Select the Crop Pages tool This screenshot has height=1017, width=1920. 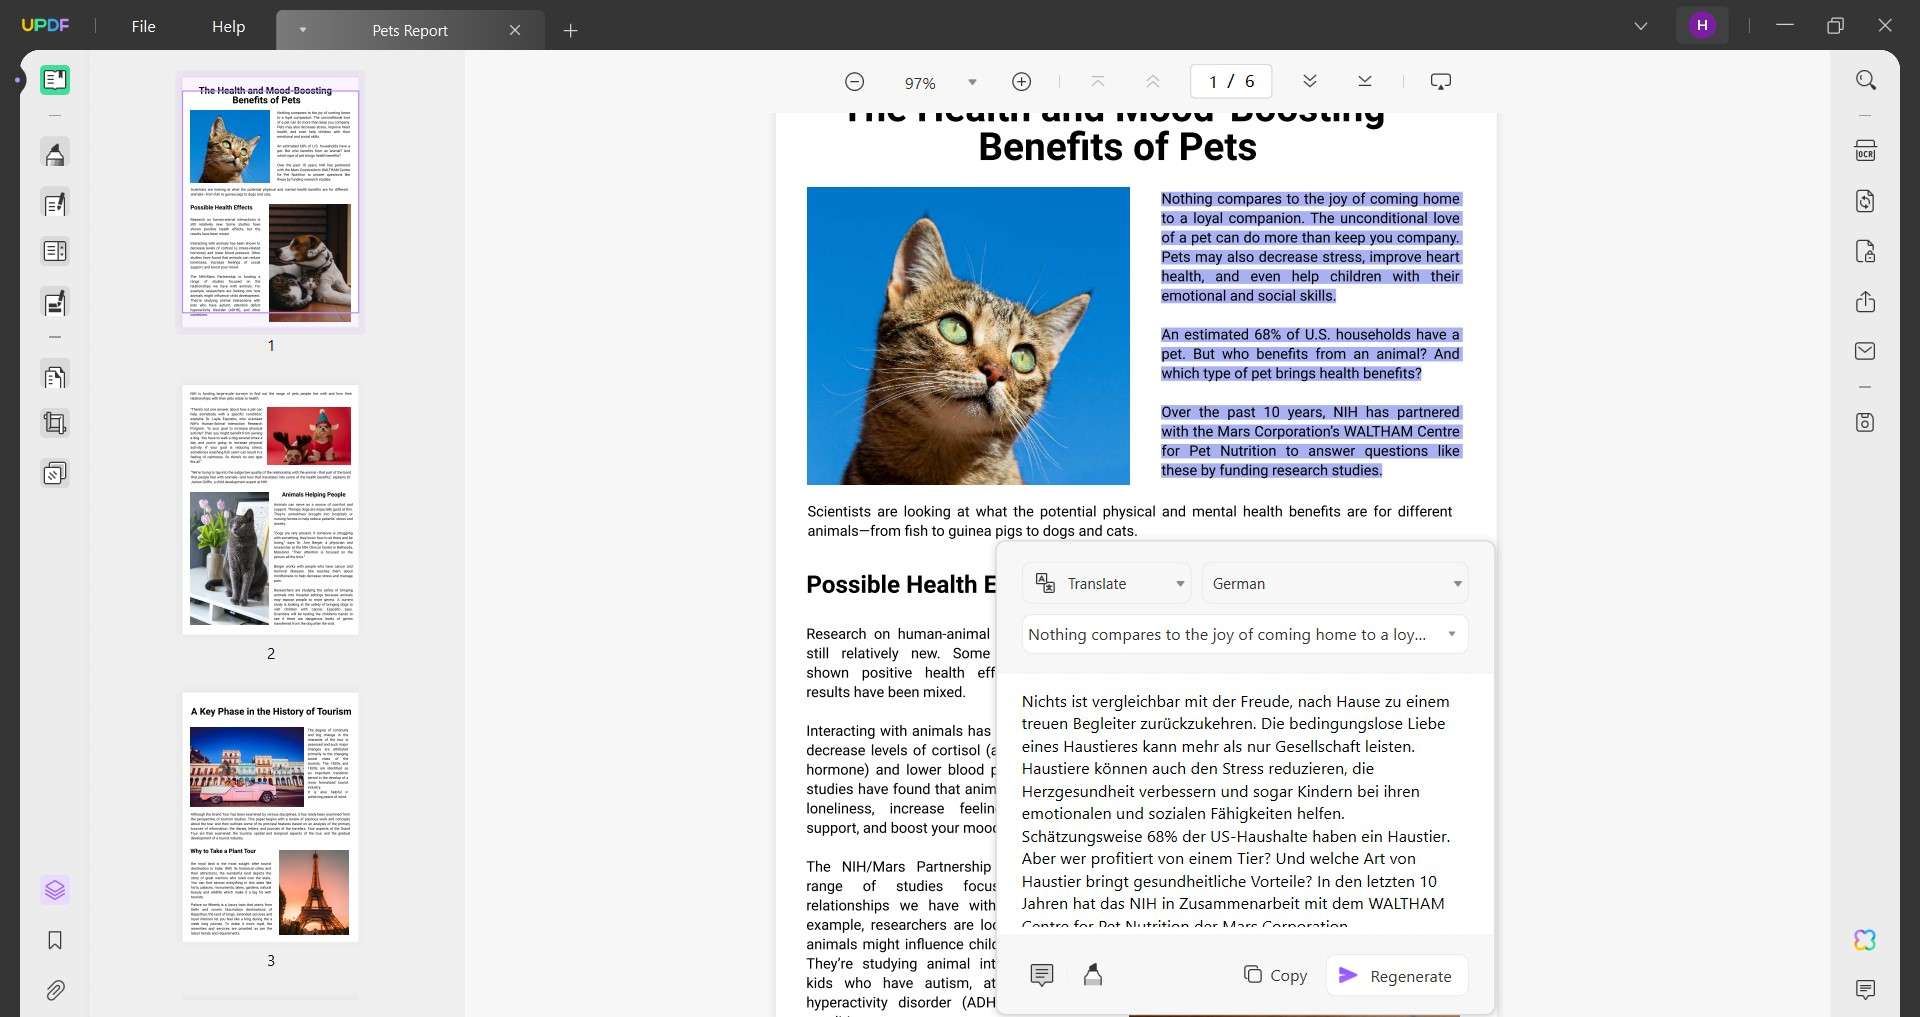pyautogui.click(x=55, y=422)
